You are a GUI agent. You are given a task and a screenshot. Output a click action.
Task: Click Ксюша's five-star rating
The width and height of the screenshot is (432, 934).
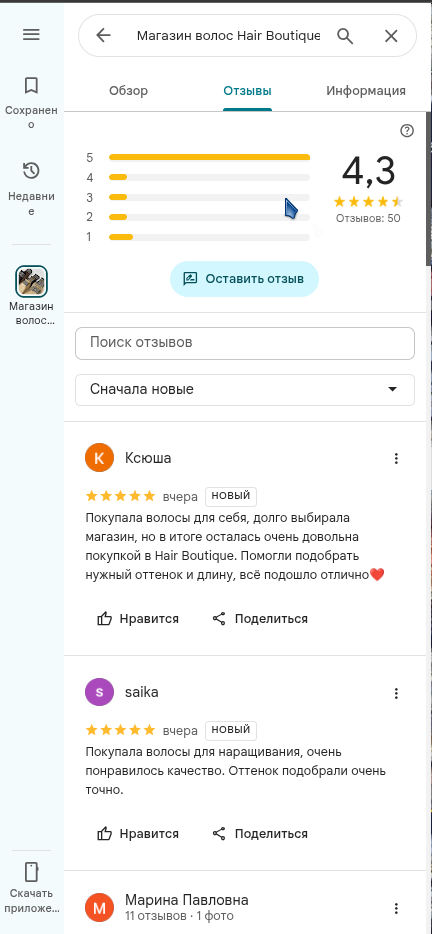[121, 496]
